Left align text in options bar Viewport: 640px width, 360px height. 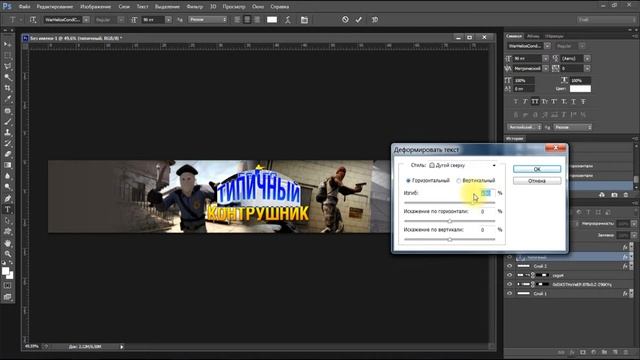click(x=237, y=20)
